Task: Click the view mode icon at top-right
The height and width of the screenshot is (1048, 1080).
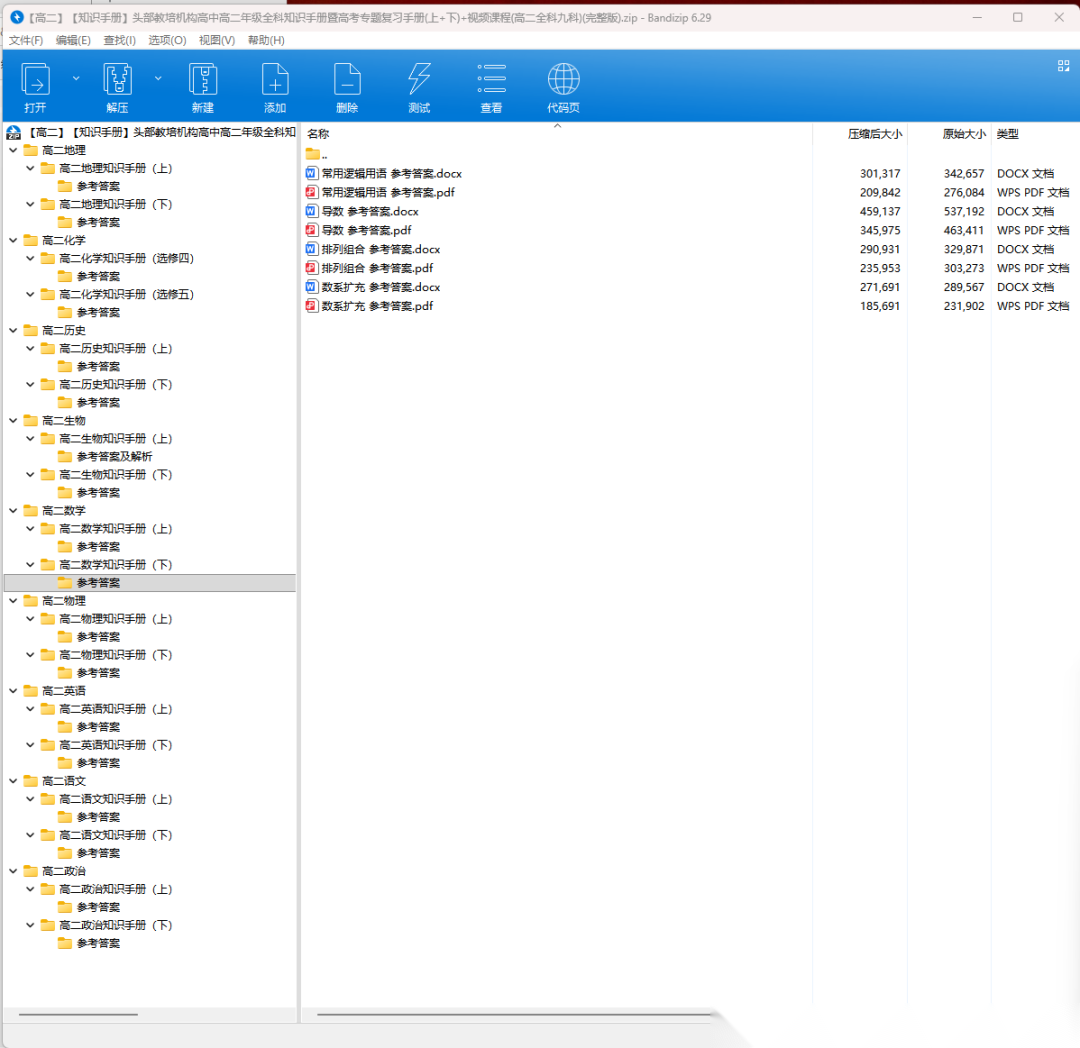Action: [1063, 66]
